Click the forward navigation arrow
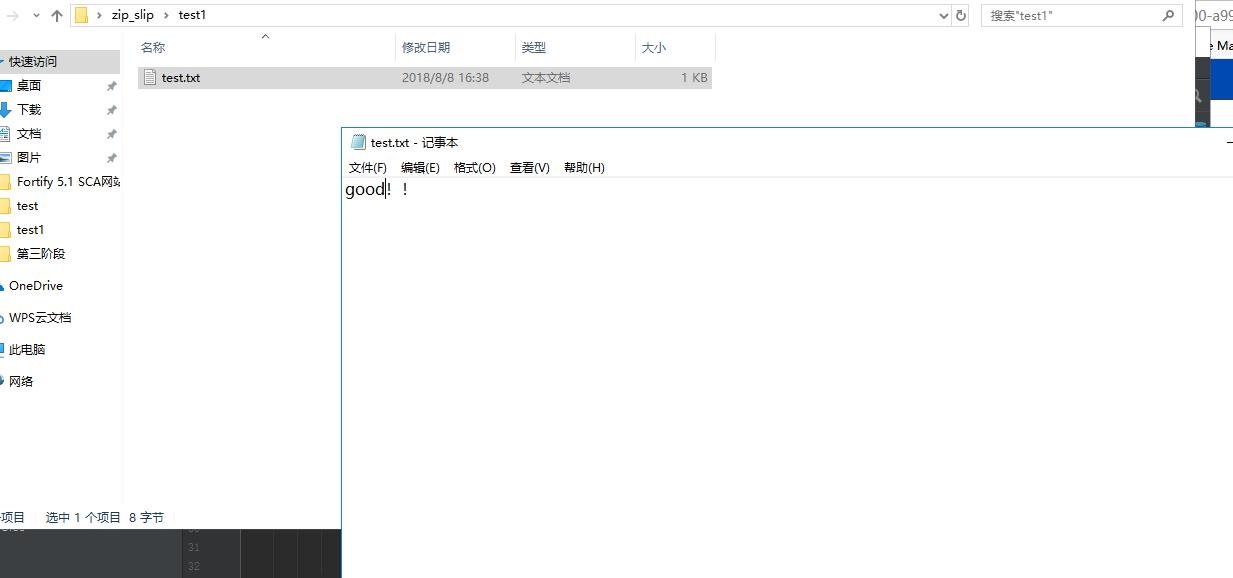Screen dimensions: 1233x578 click(x=13, y=16)
